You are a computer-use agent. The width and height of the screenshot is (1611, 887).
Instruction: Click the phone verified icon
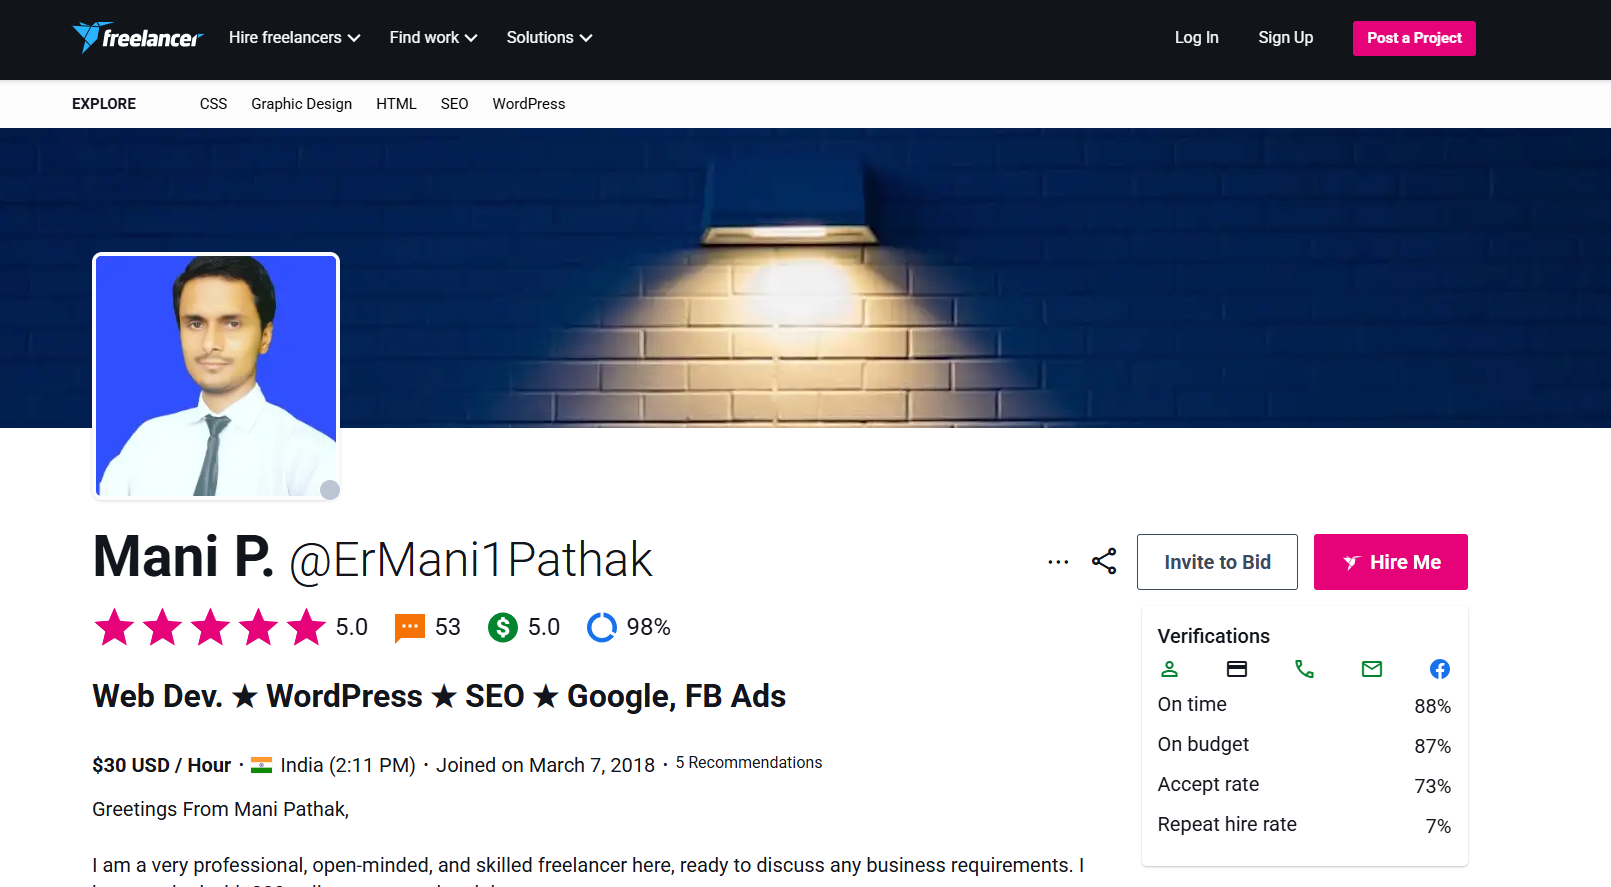coord(1304,669)
